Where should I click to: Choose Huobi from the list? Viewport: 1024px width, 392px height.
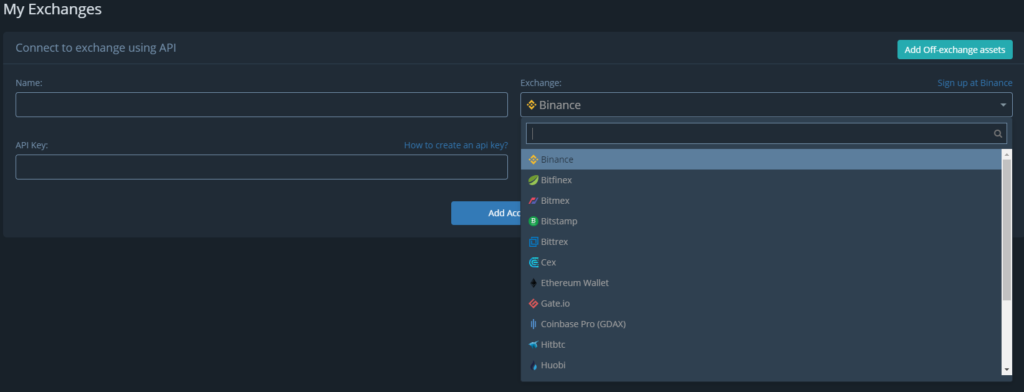pyautogui.click(x=761, y=365)
